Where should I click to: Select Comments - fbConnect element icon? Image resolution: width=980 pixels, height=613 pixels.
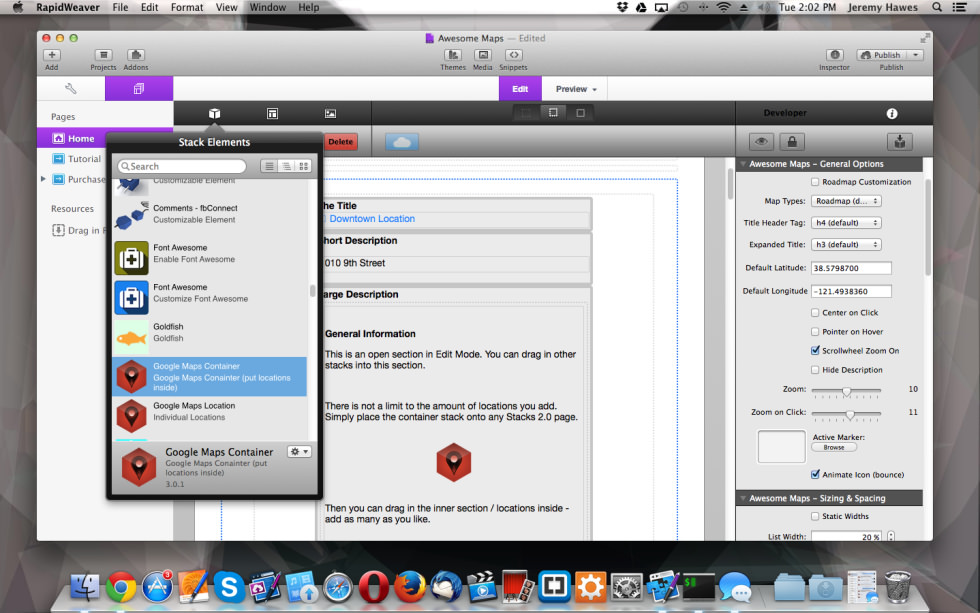tap(131, 216)
